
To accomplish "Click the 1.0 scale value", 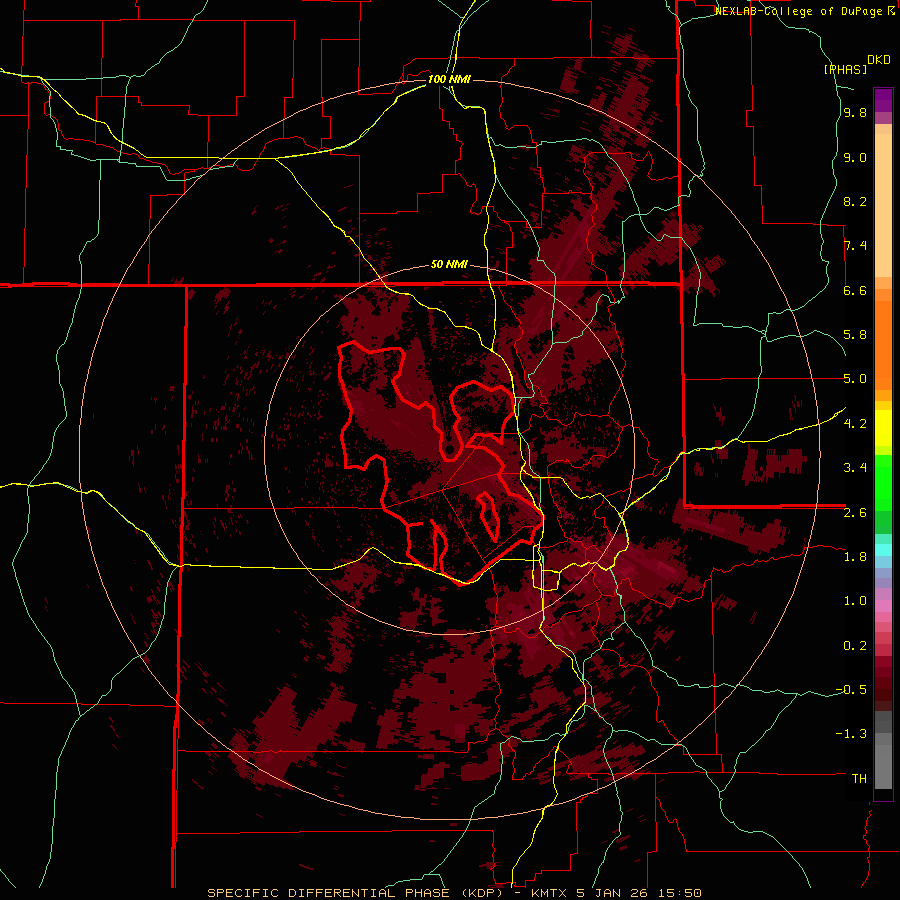I will click(x=855, y=601).
